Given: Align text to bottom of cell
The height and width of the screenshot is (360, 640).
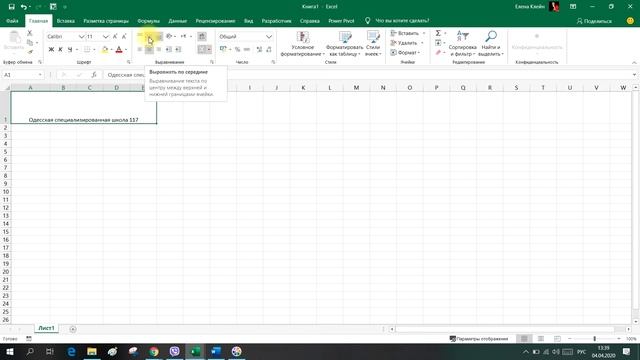Looking at the screenshot, I should (x=159, y=36).
